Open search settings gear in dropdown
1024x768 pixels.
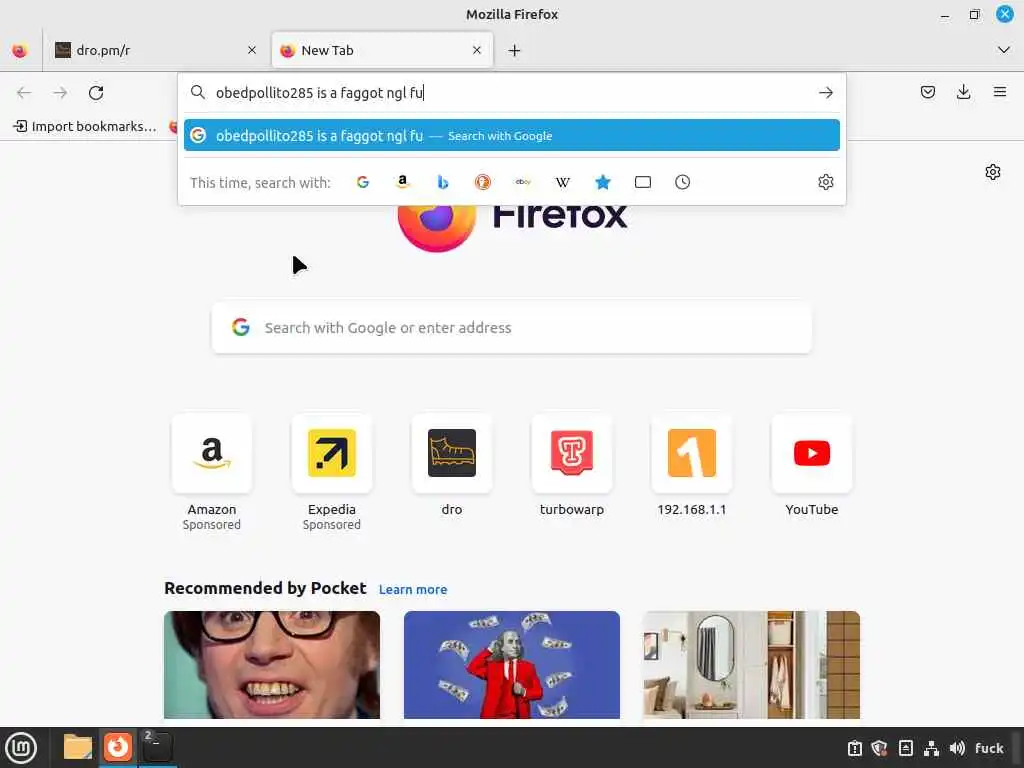coord(825,182)
